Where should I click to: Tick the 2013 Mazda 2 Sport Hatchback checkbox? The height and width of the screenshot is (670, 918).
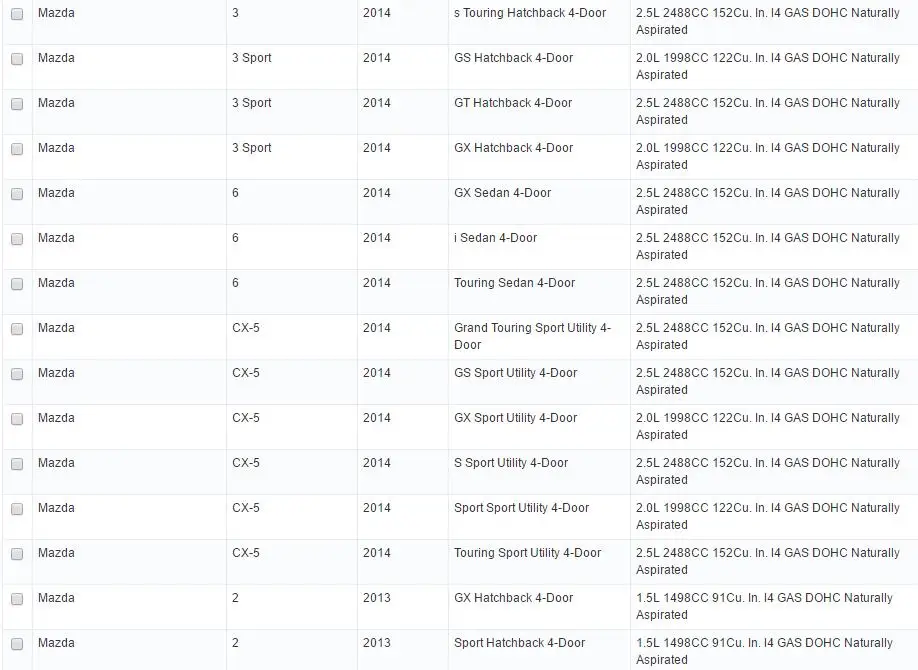point(17,644)
